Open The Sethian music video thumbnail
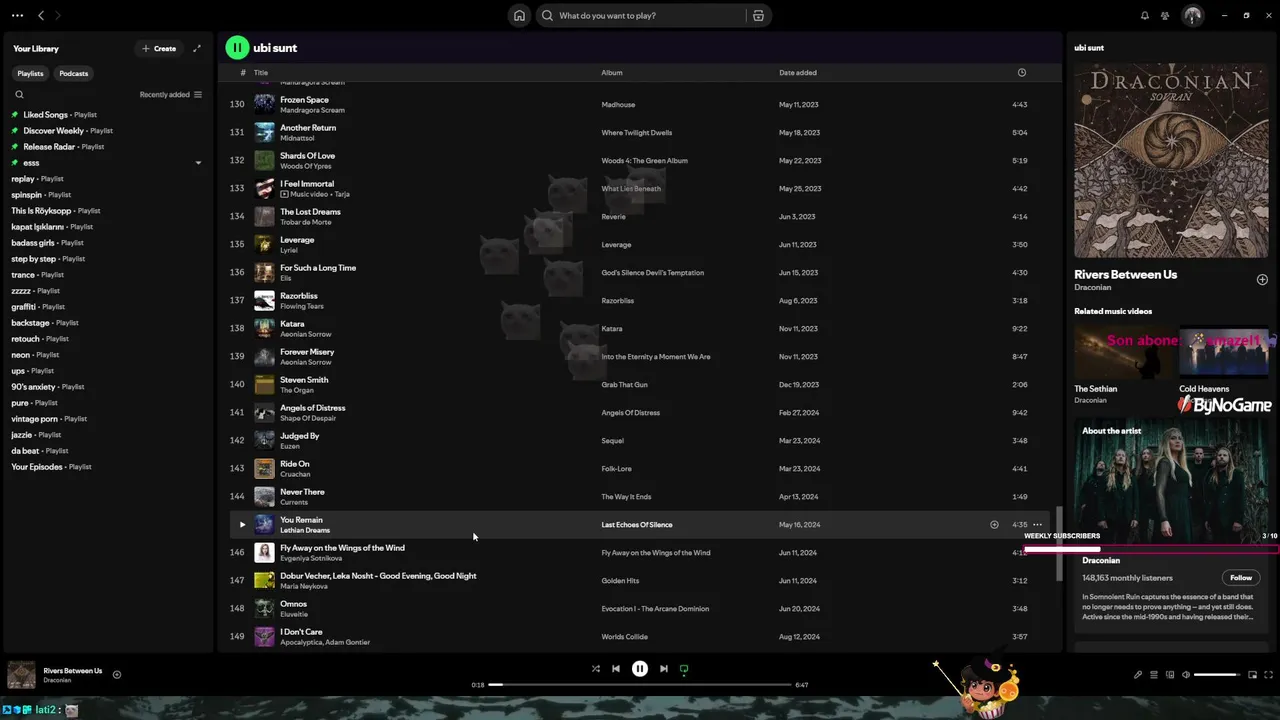 pos(1123,353)
